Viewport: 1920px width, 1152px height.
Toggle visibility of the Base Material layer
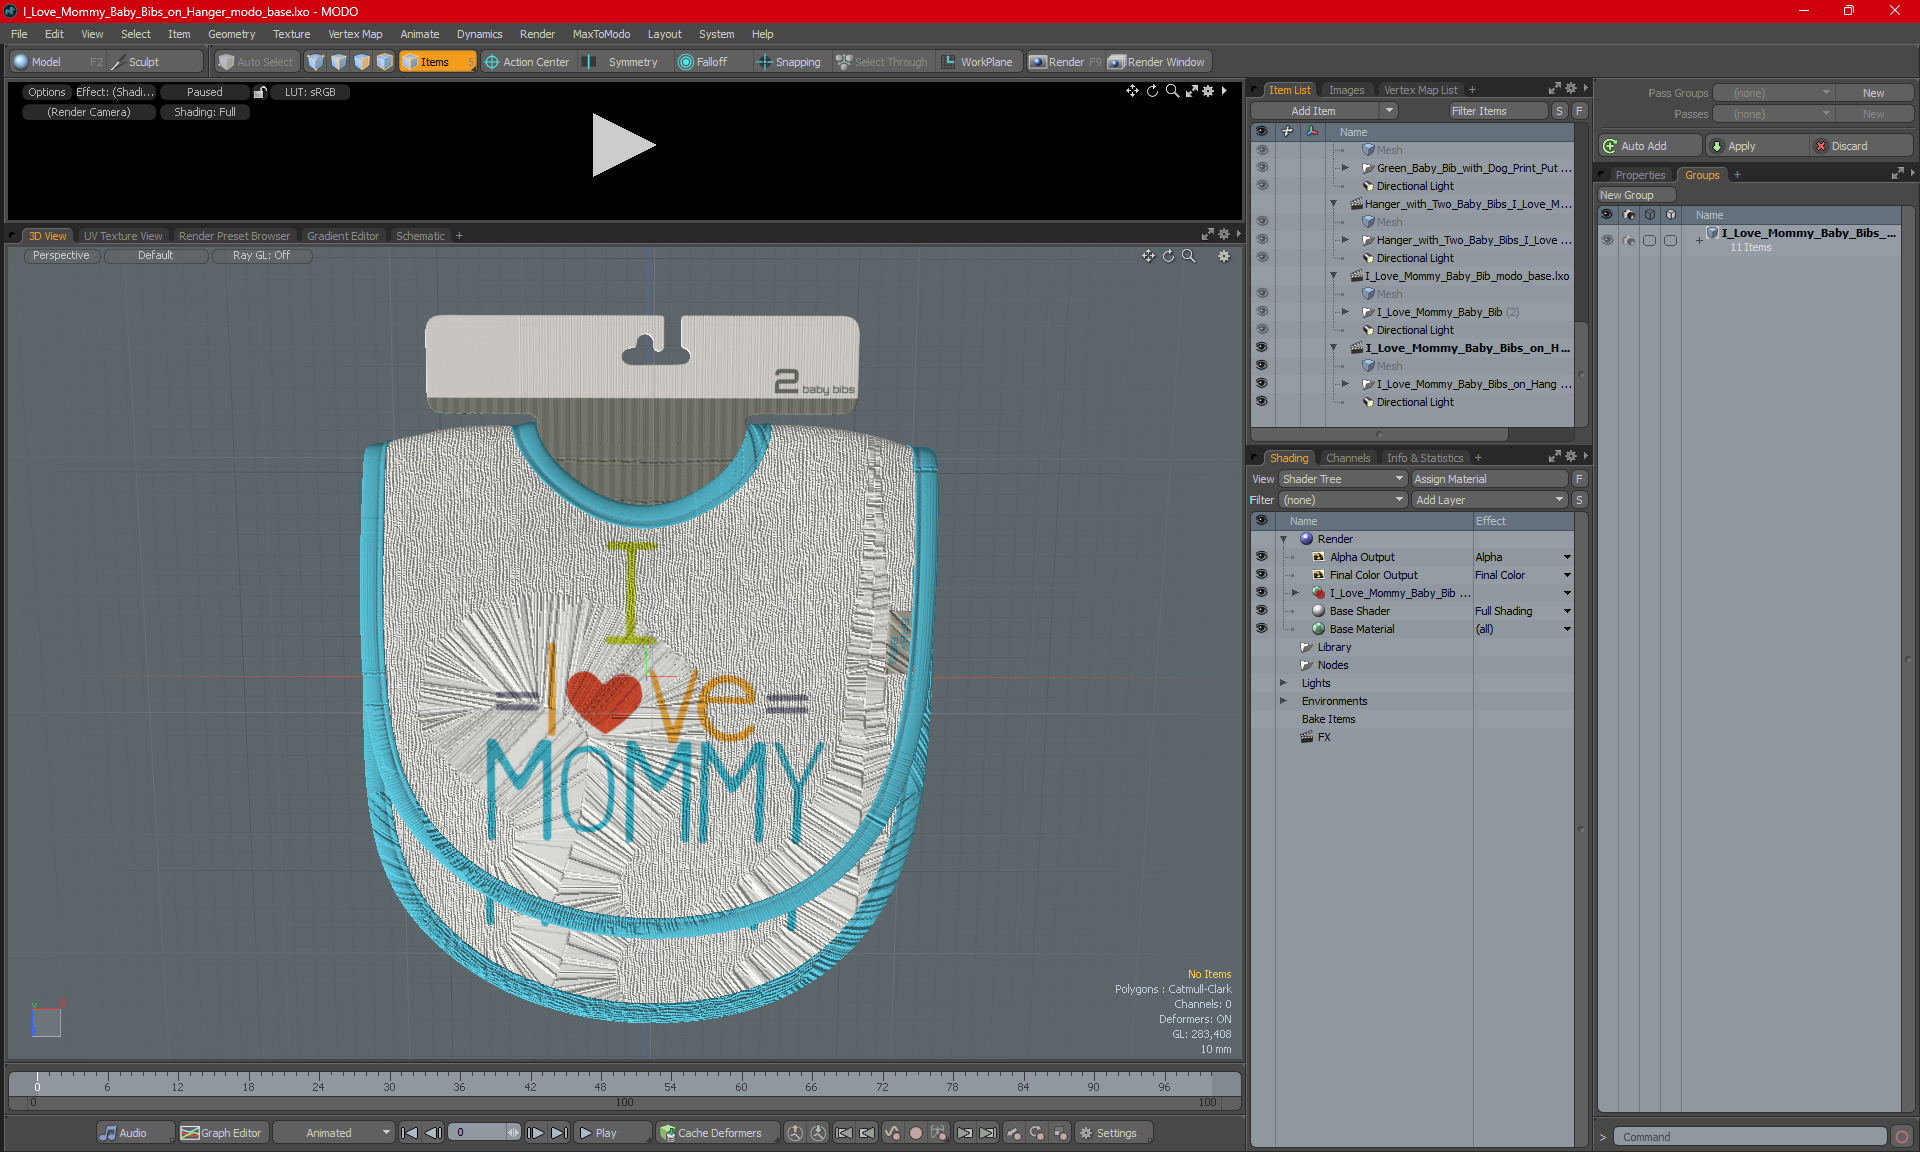pyautogui.click(x=1262, y=629)
